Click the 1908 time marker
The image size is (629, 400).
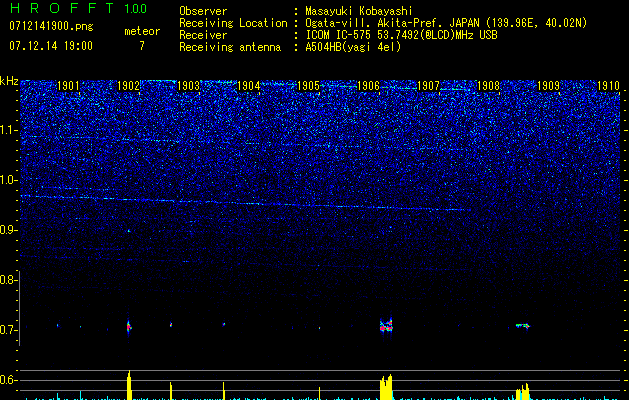[x=488, y=86]
